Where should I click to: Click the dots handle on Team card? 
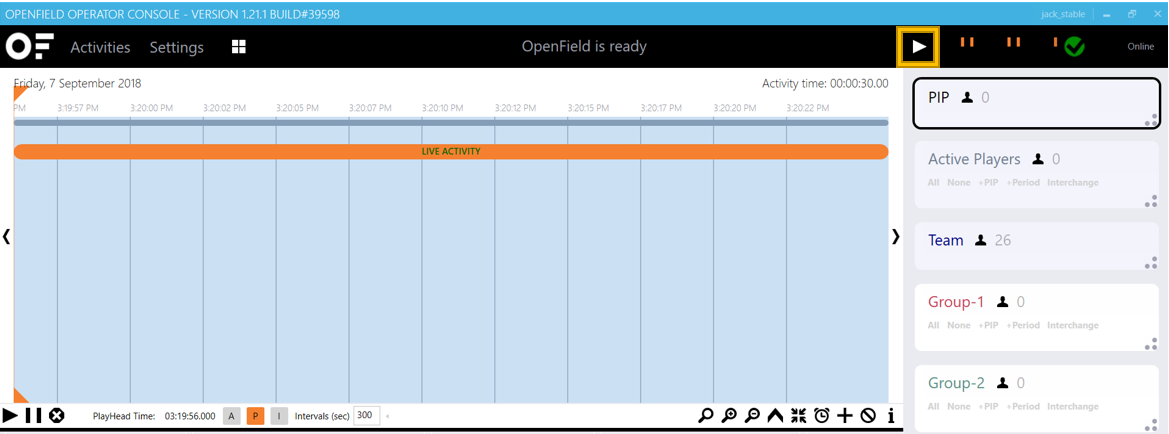[x=1151, y=262]
